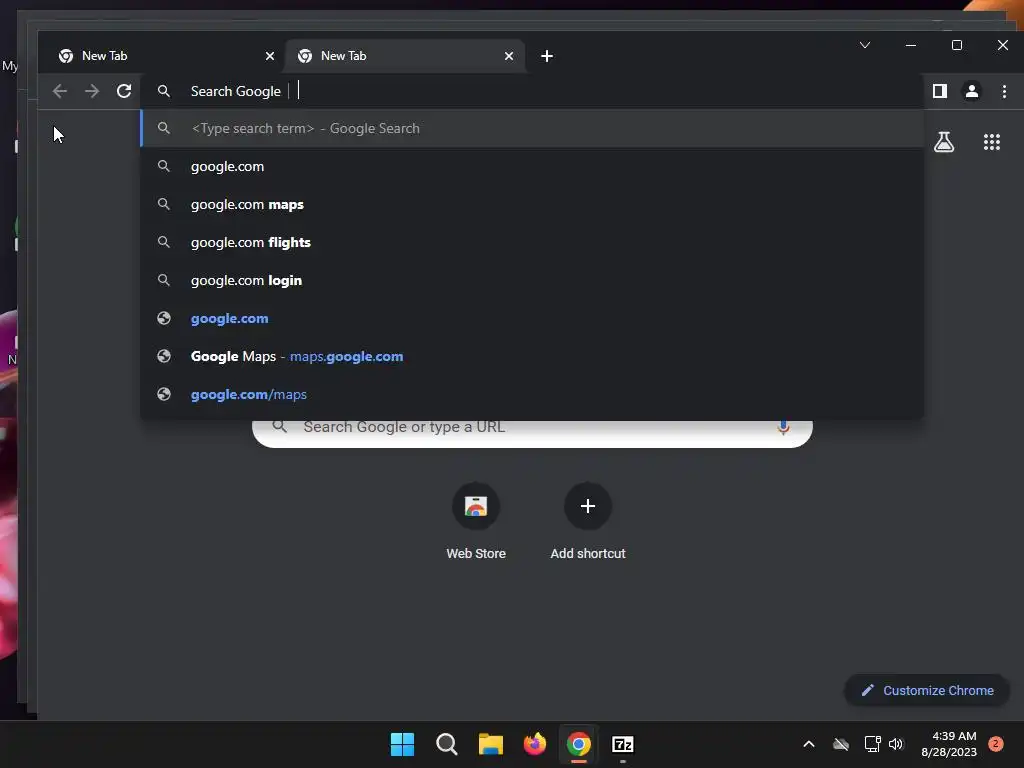
Task: Open the Google apps grid
Action: coord(992,142)
